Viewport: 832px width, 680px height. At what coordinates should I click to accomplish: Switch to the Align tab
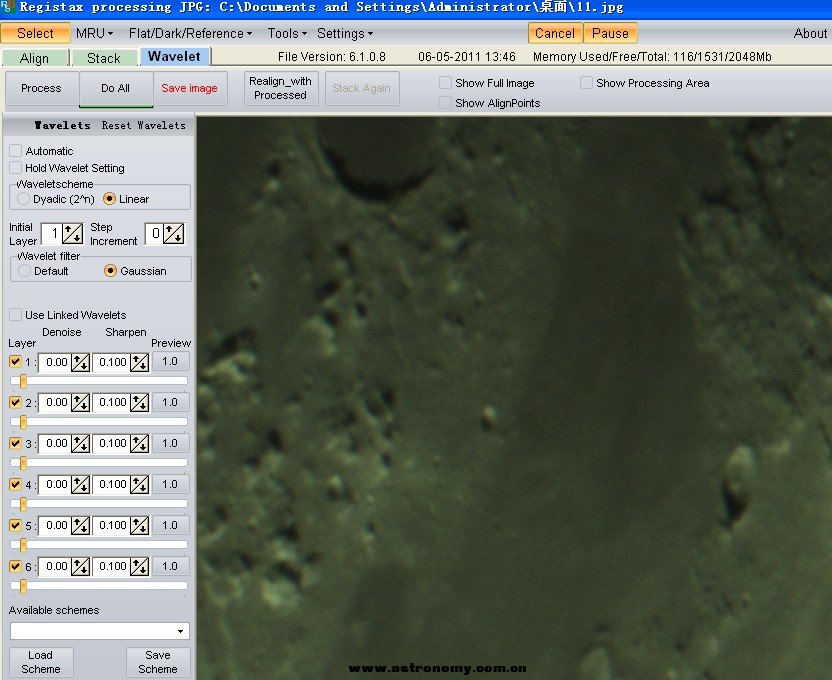pos(34,58)
